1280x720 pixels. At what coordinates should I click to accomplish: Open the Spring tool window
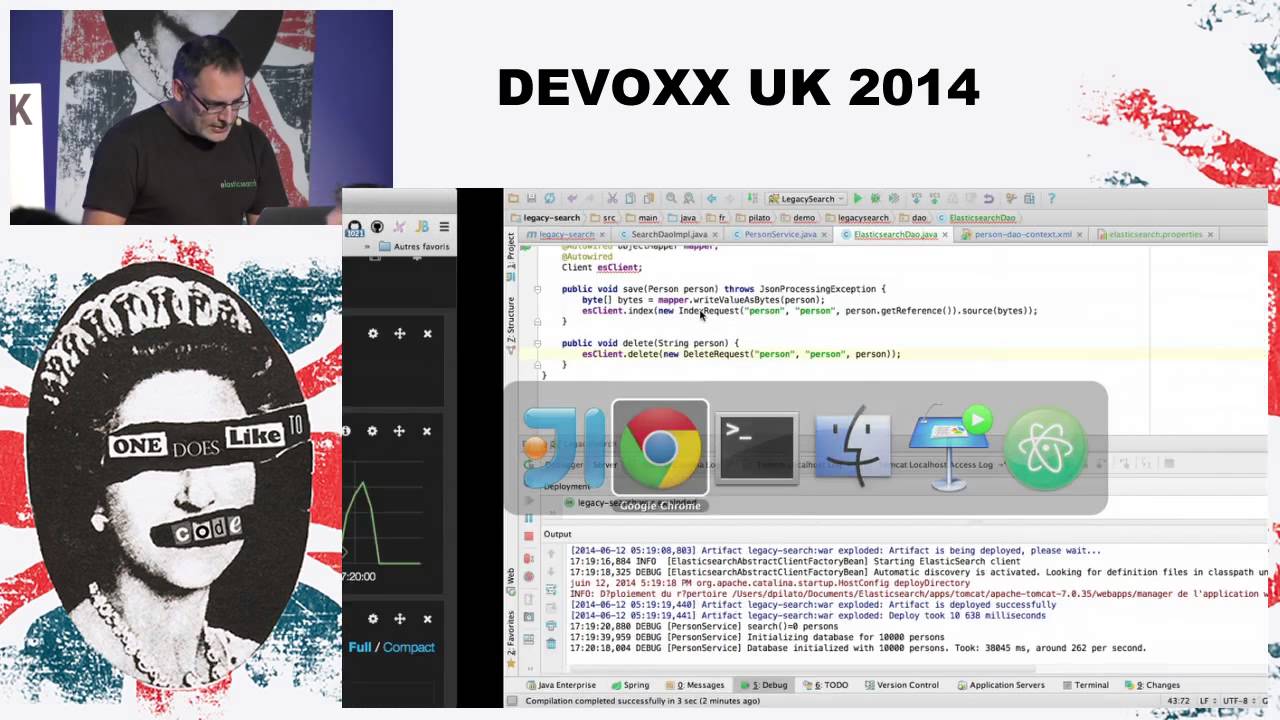click(x=630, y=685)
